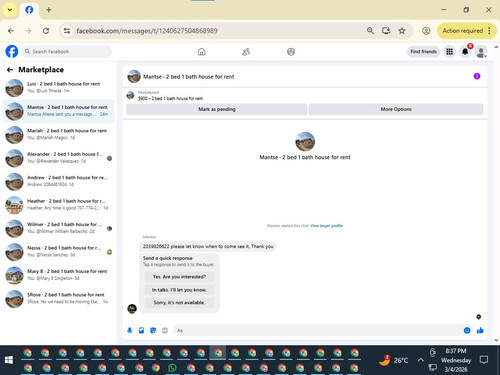This screenshot has width=500, height=375.
Task: Reload the page with the refresh icon
Action: pyautogui.click(x=46, y=31)
